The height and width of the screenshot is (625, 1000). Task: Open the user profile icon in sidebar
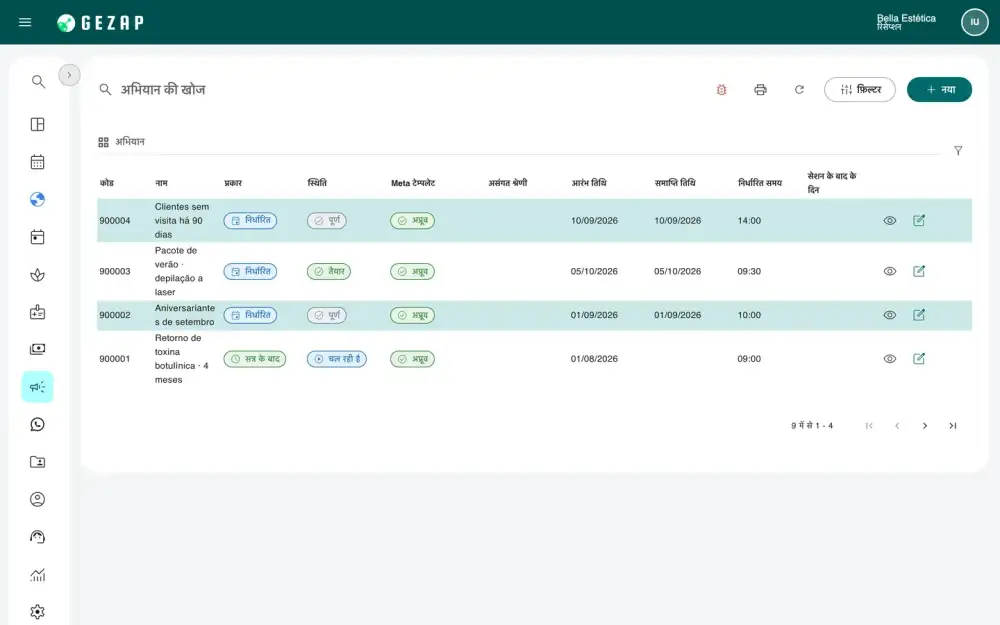pyautogui.click(x=38, y=499)
